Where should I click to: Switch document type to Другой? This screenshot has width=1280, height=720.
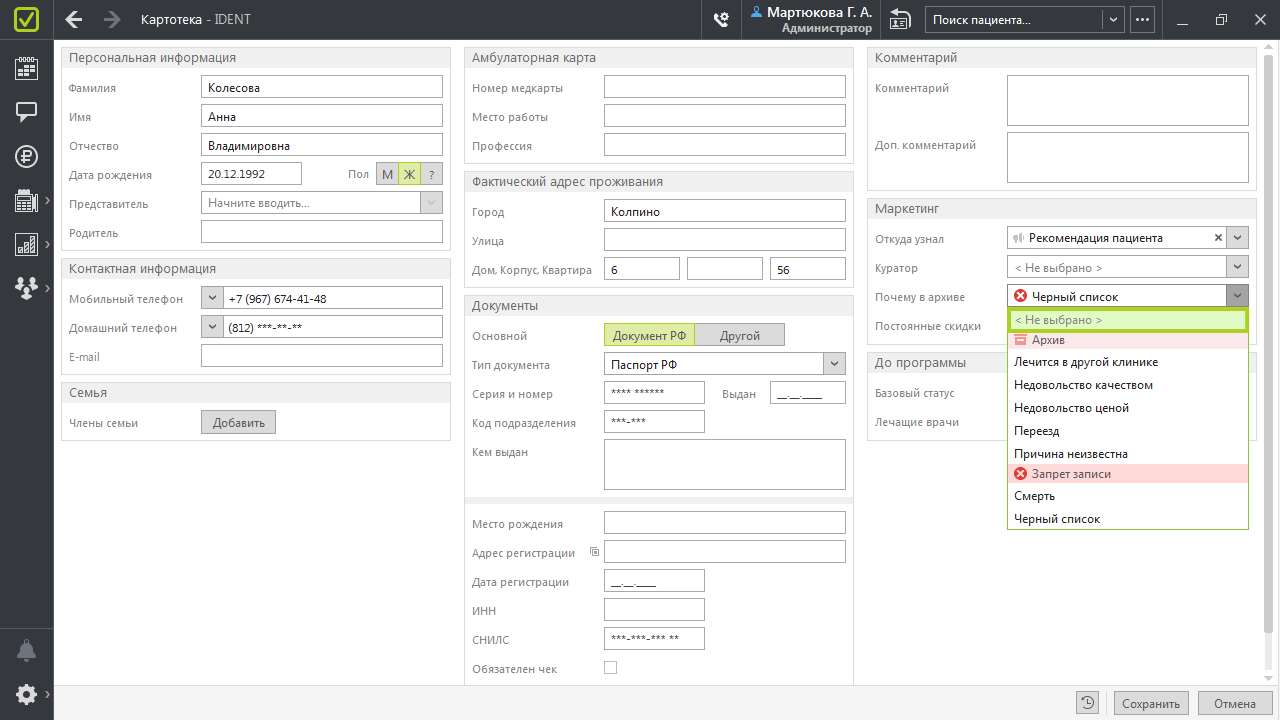pos(740,336)
